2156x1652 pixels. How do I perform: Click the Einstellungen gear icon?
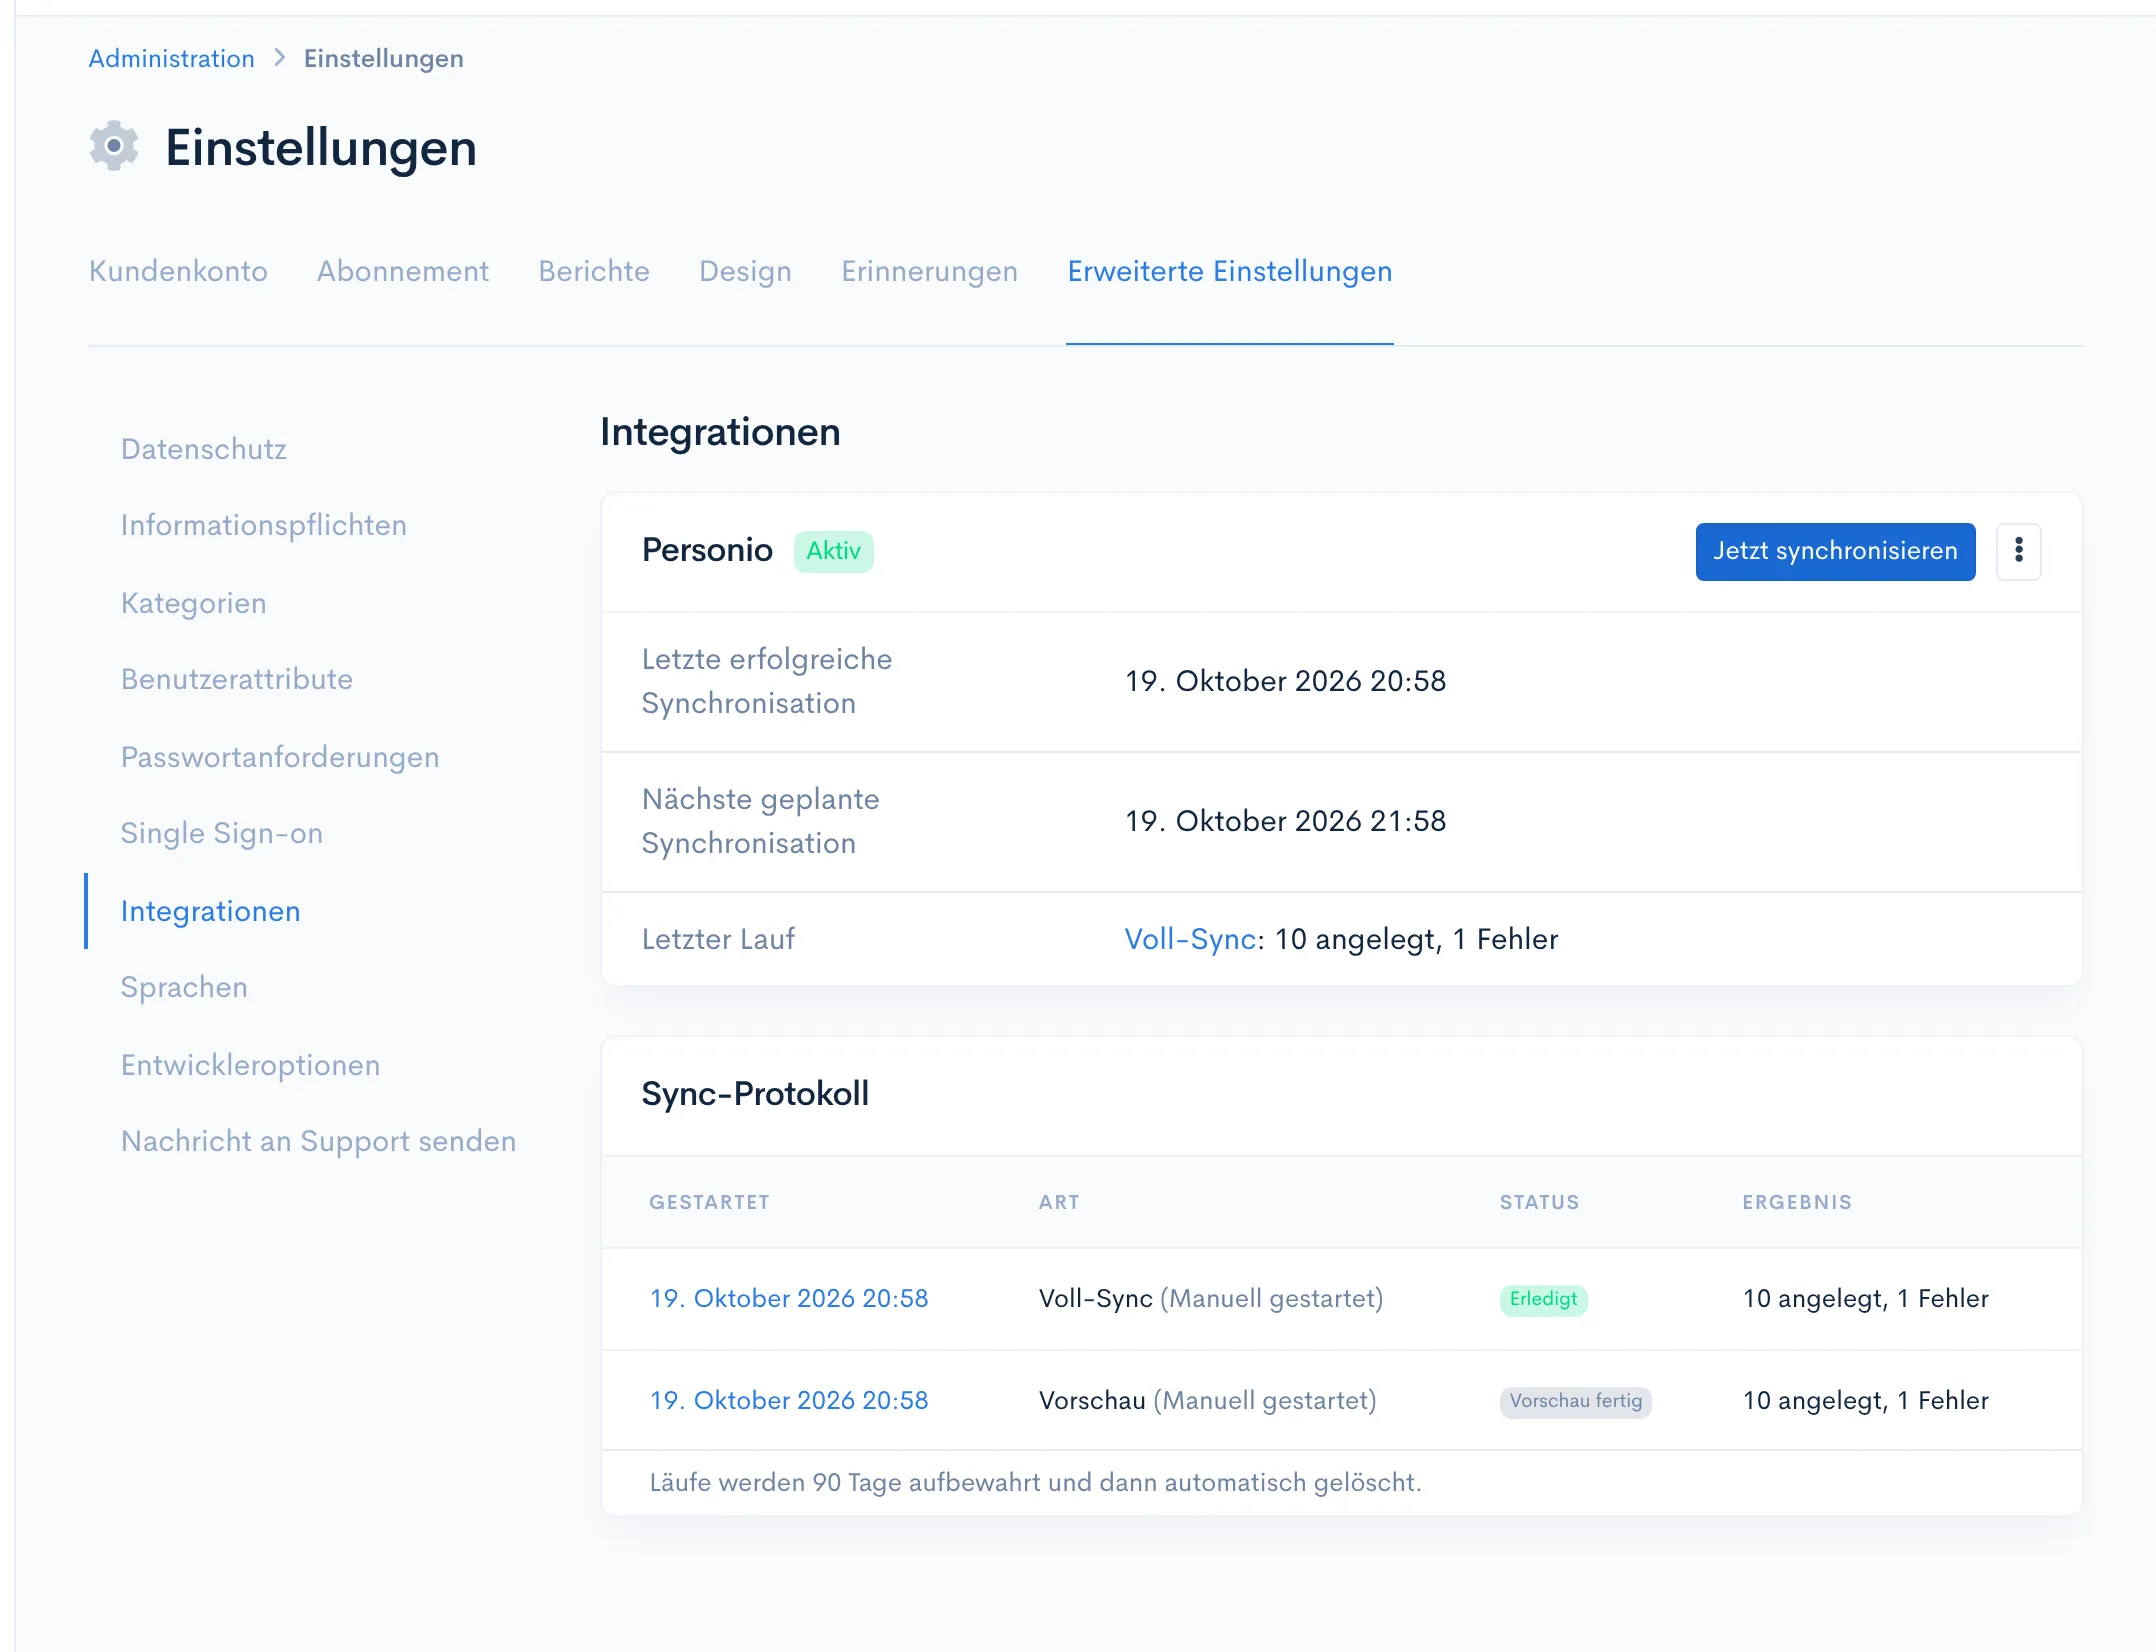[x=114, y=147]
